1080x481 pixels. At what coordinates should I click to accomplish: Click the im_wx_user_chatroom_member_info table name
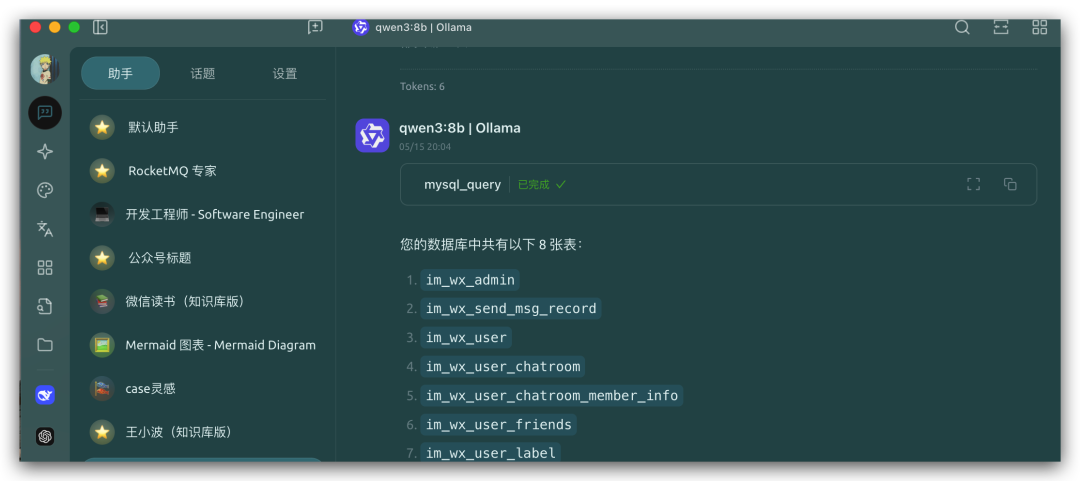[552, 396]
